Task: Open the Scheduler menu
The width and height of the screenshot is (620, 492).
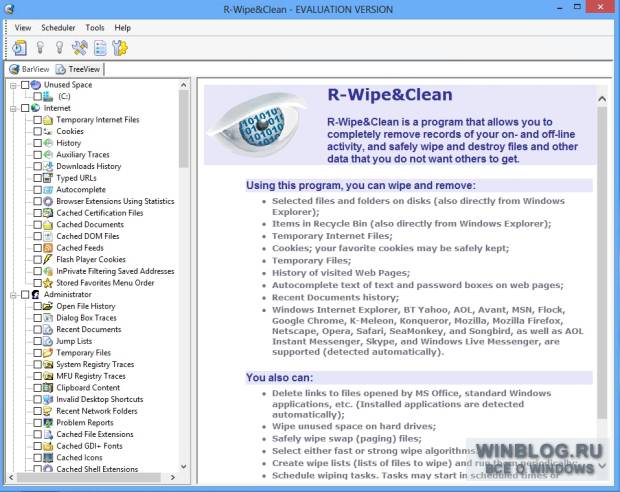Action: tap(58, 28)
